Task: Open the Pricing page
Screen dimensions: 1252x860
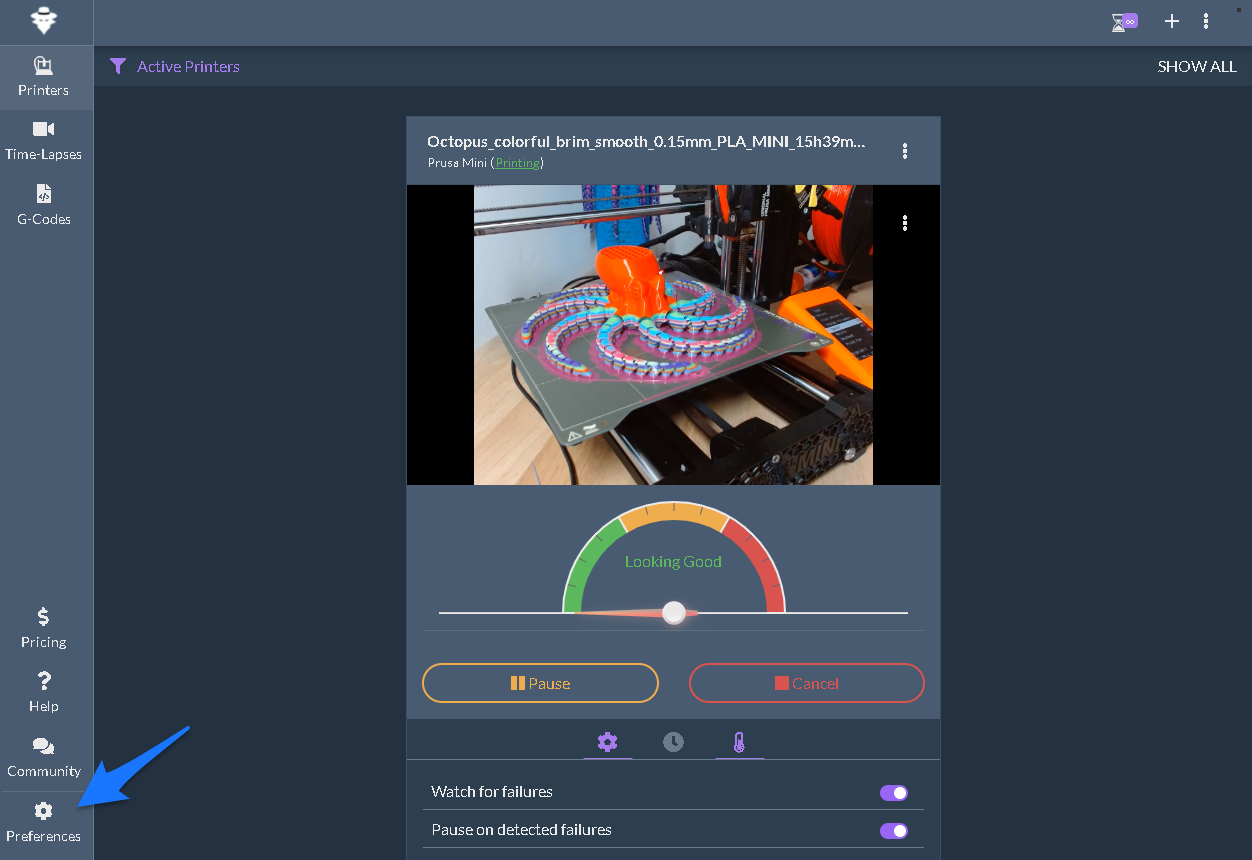Action: pyautogui.click(x=44, y=628)
